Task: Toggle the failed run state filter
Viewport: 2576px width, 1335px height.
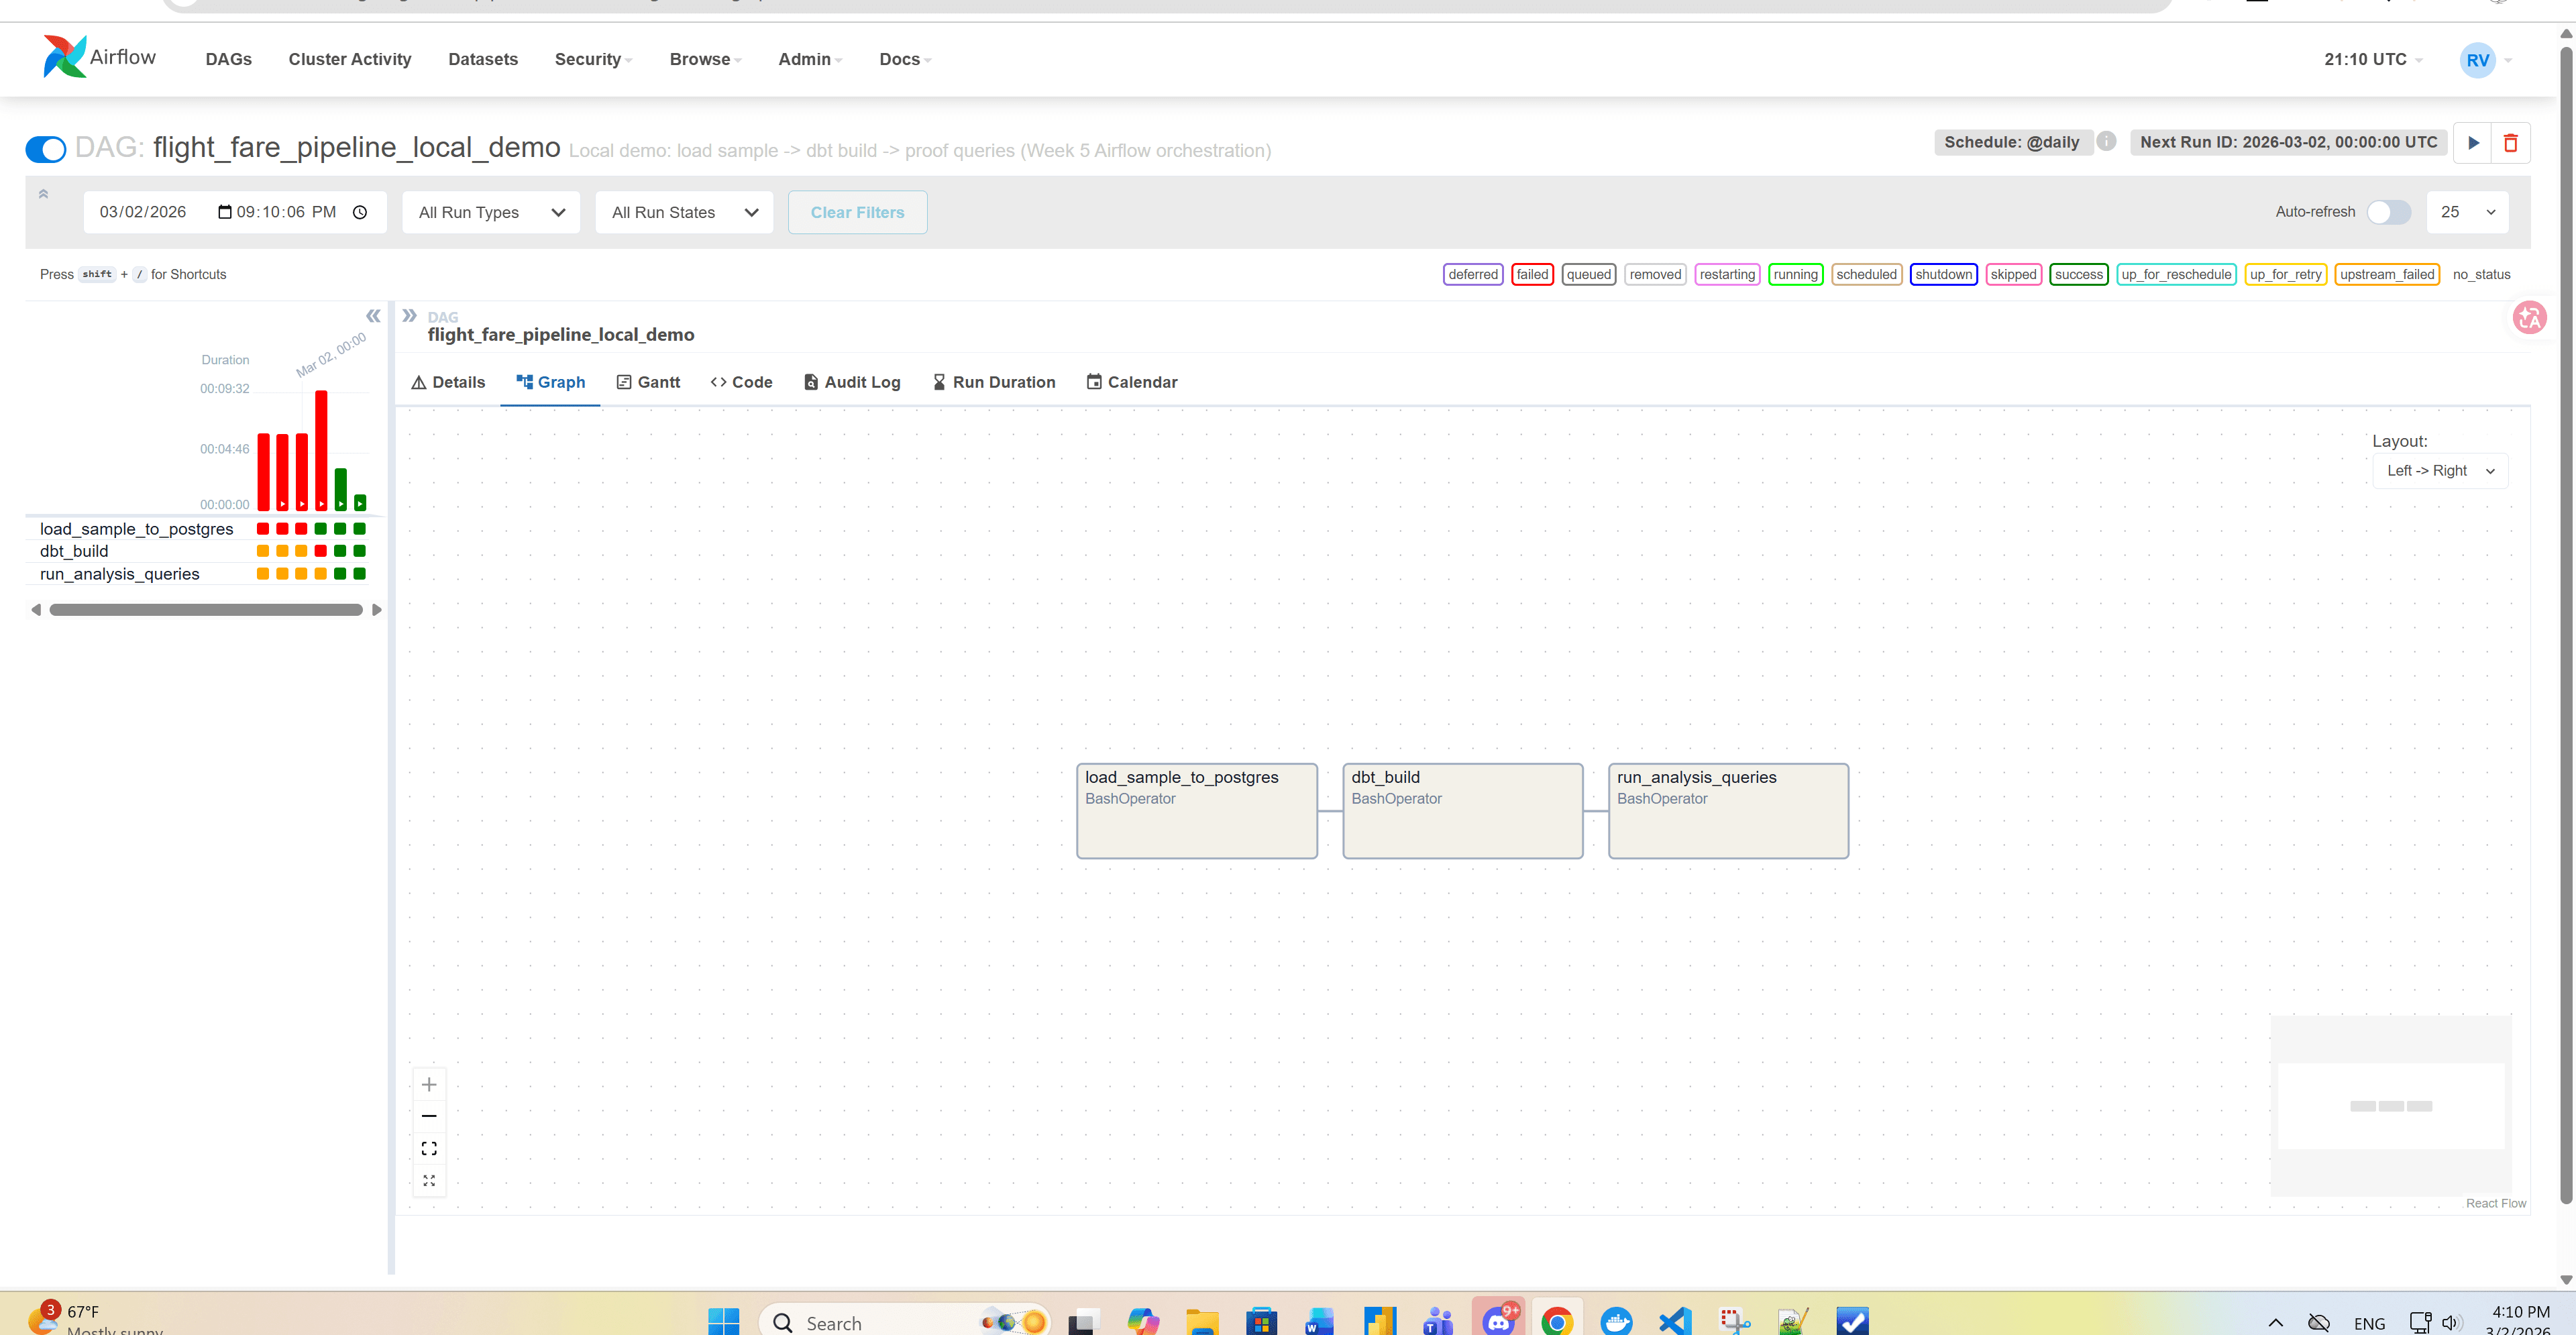Action: pyautogui.click(x=1532, y=274)
